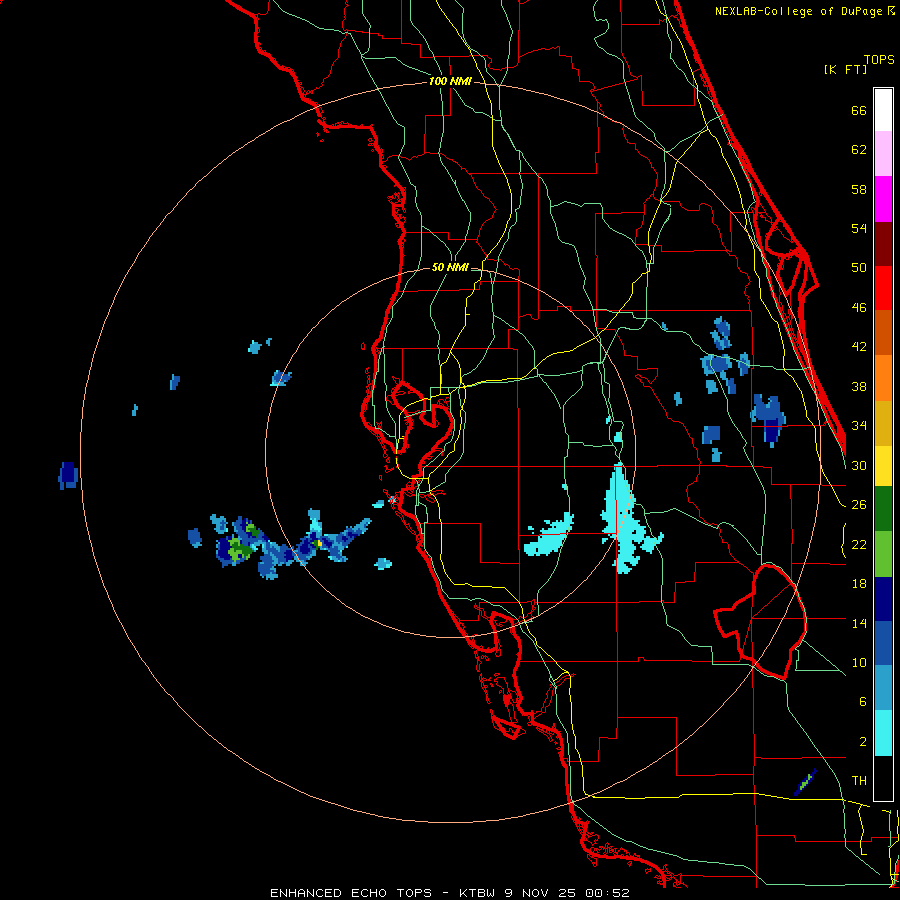Click the legend value 42

(859, 347)
